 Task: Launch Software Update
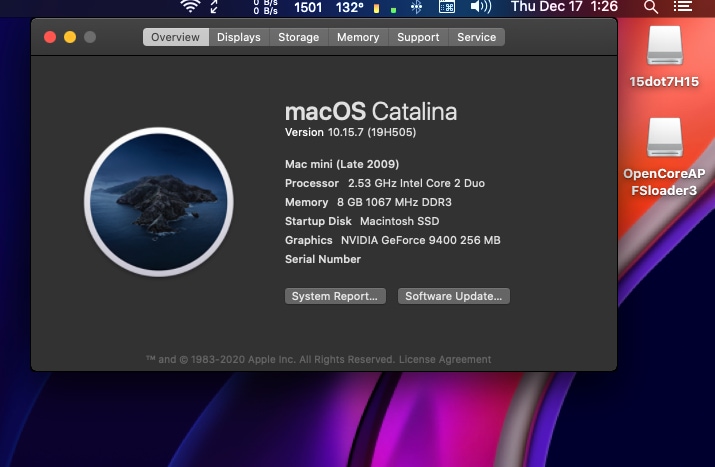pyautogui.click(x=454, y=296)
